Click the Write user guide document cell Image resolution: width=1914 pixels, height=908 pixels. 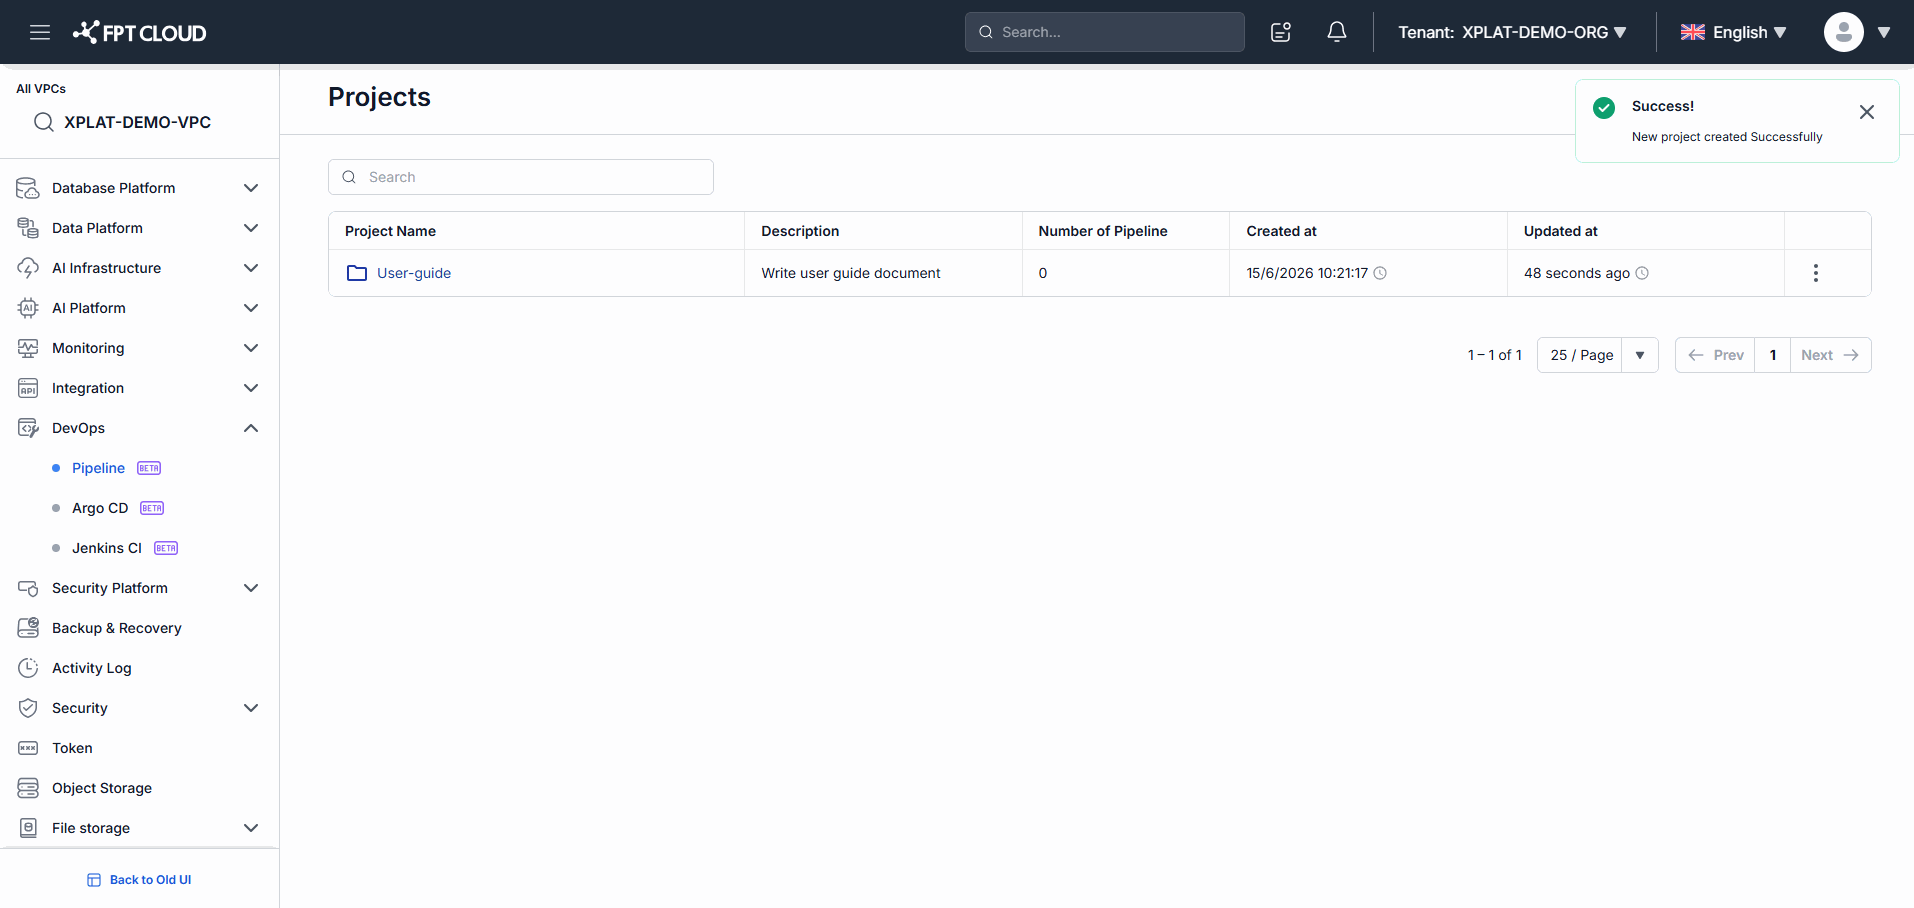883,273
